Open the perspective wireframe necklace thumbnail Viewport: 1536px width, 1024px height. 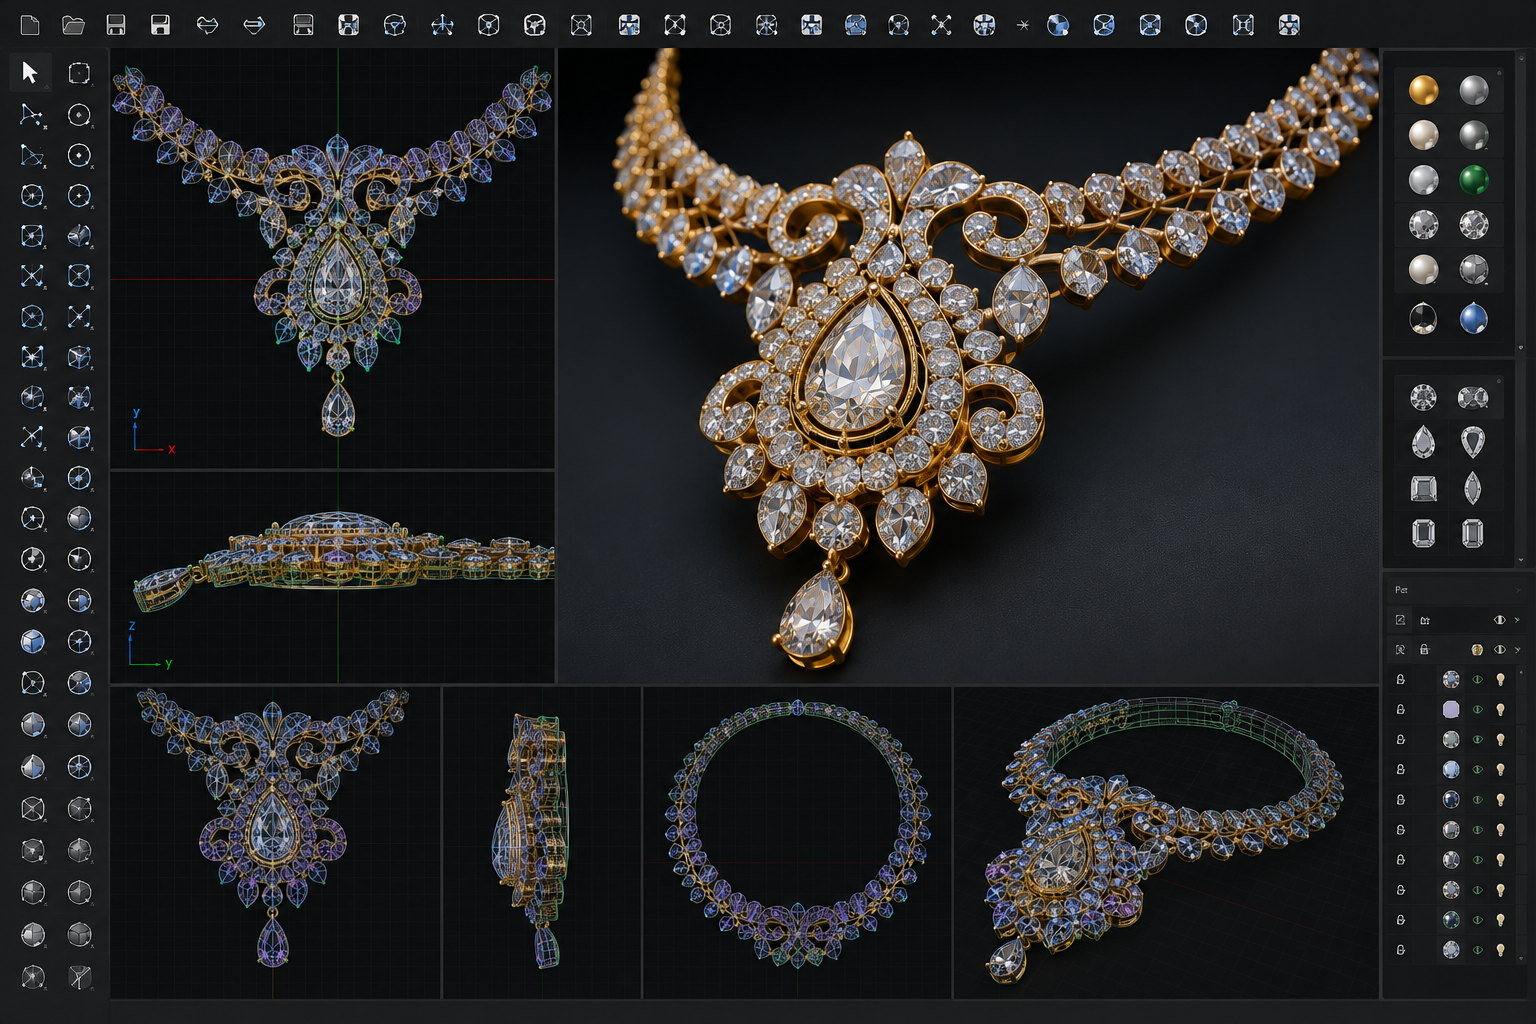pyautogui.click(x=1166, y=842)
